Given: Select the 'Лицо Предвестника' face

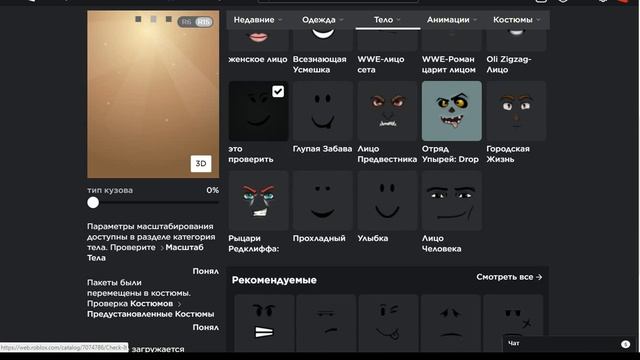Looking at the screenshot, I should 387,111.
